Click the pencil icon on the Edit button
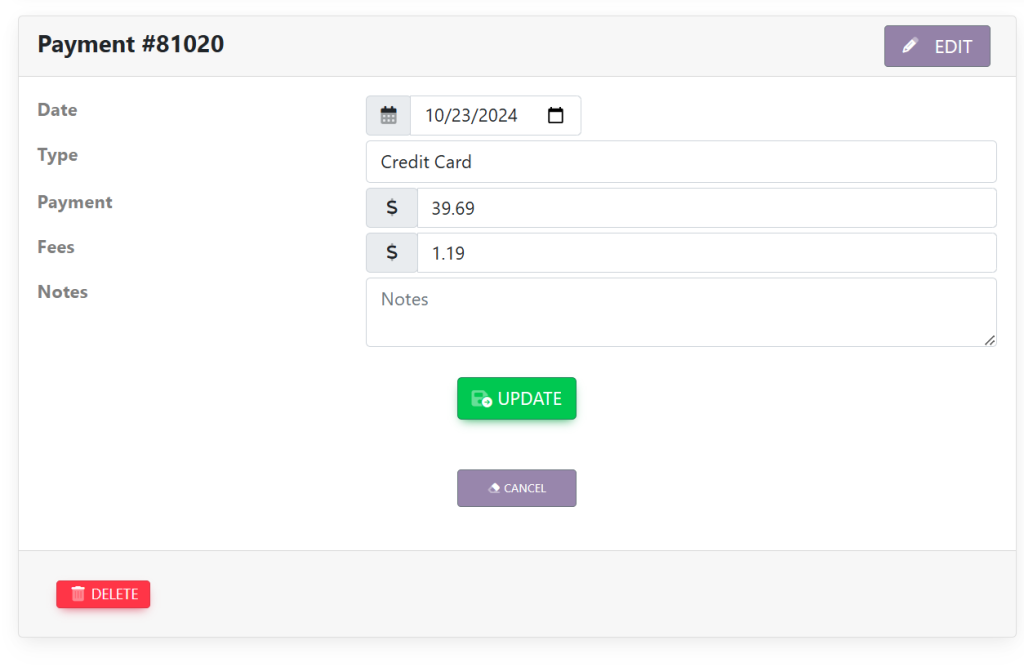This screenshot has width=1024, height=667. coord(910,46)
